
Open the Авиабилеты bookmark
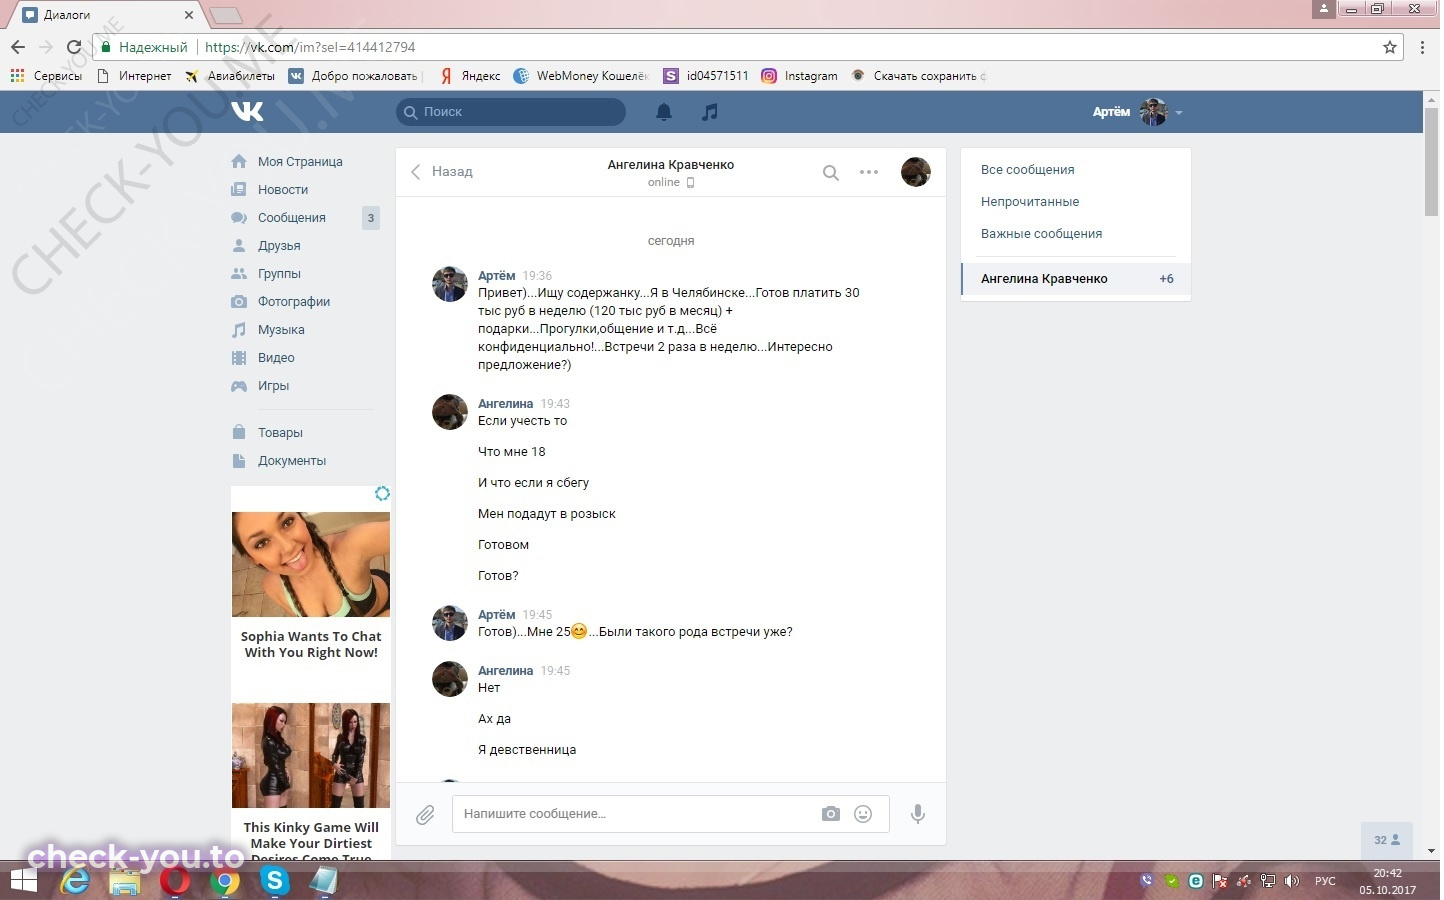click(230, 76)
